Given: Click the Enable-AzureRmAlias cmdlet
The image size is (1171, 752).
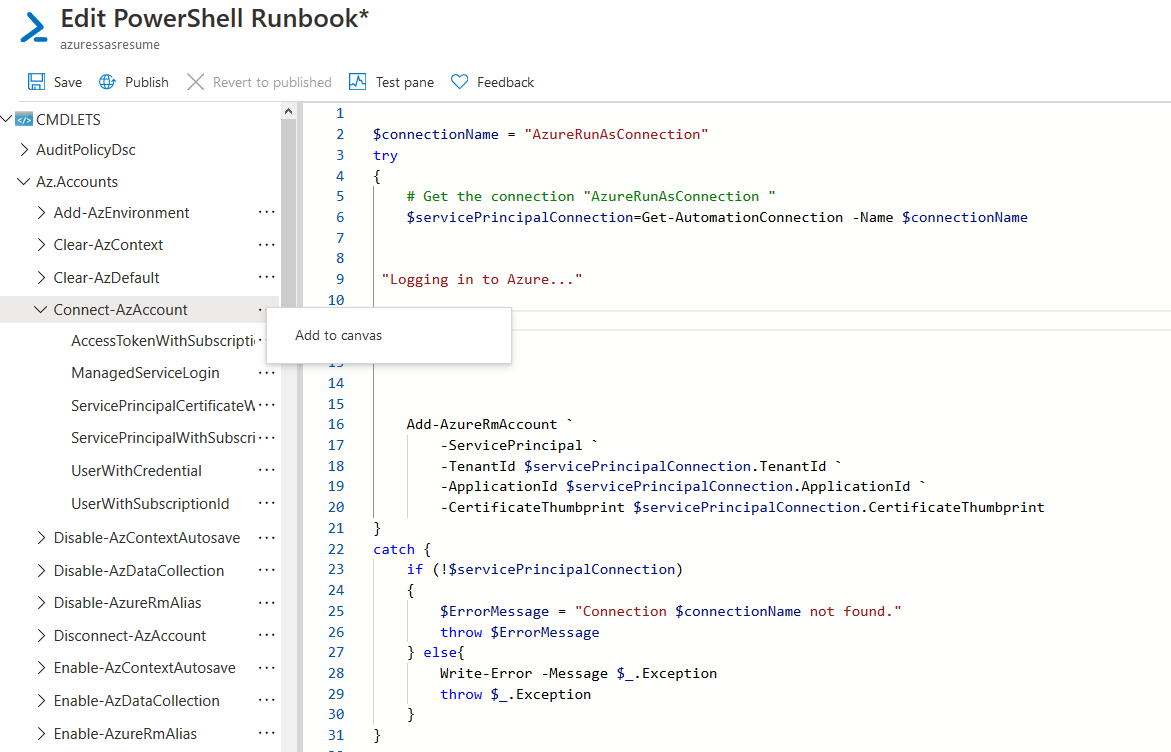Looking at the screenshot, I should tap(125, 734).
